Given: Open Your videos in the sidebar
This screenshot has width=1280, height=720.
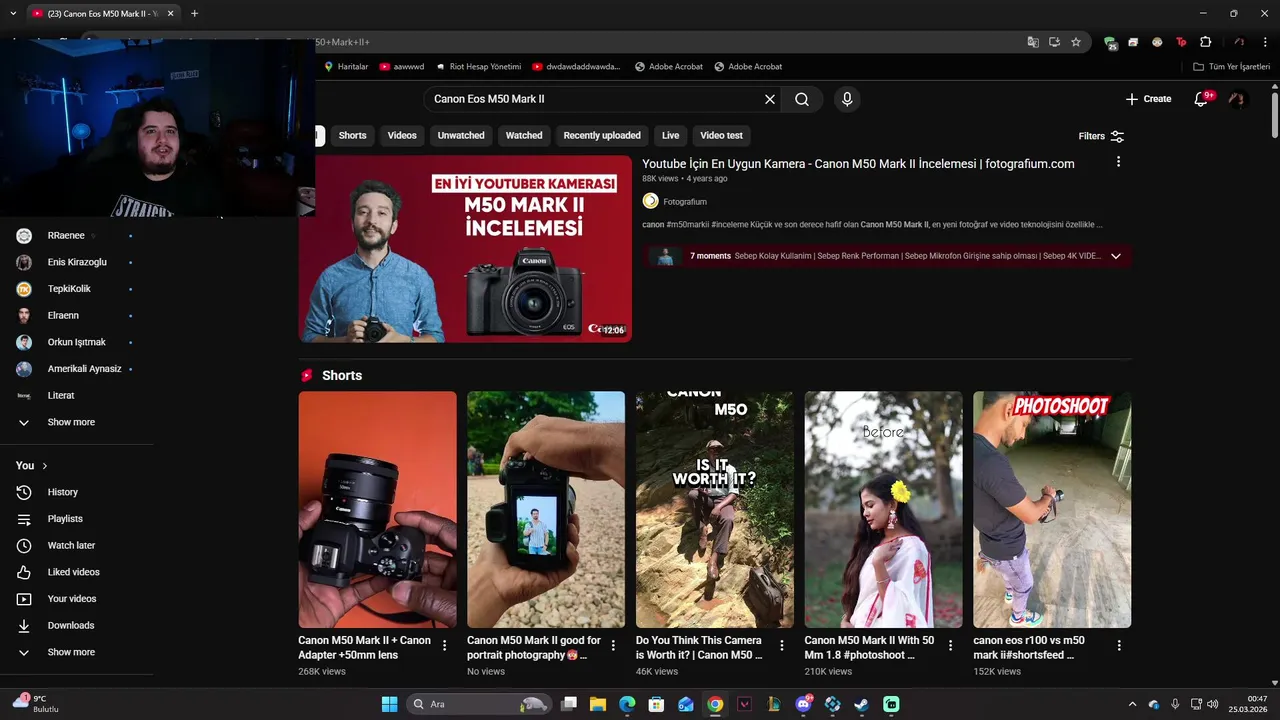Looking at the screenshot, I should point(72,599).
